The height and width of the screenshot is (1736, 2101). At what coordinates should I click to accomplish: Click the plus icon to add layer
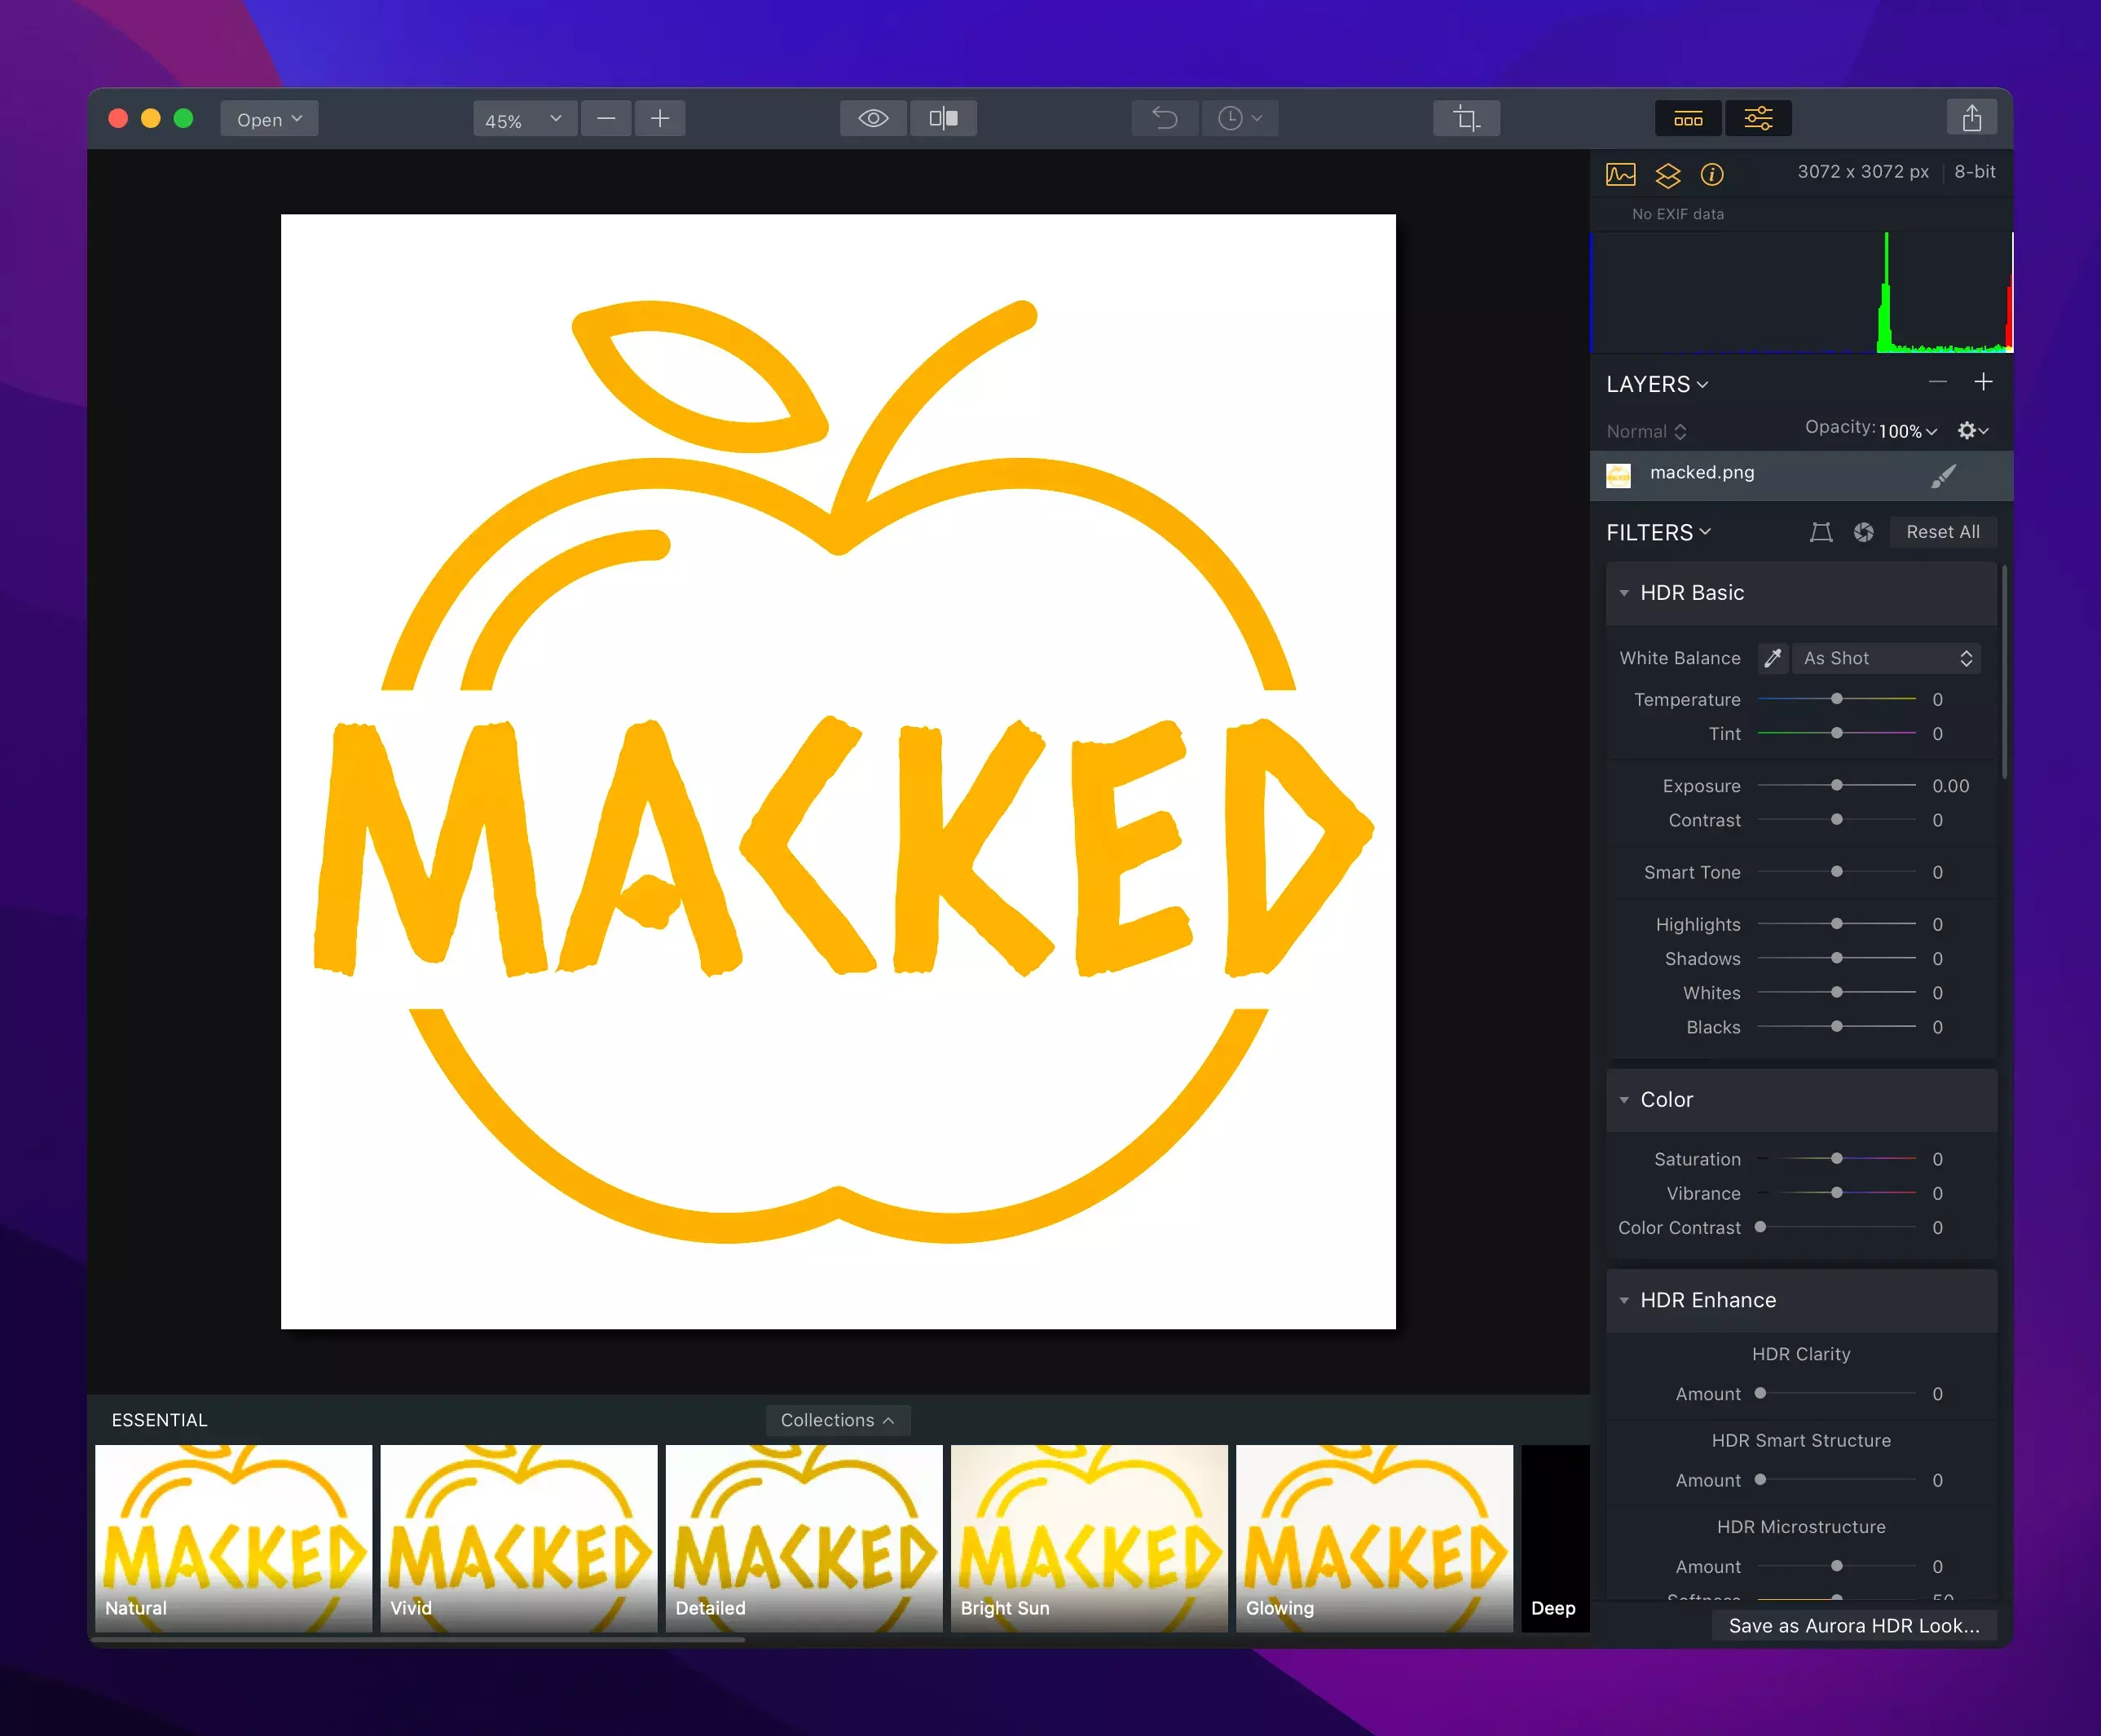(x=1983, y=382)
